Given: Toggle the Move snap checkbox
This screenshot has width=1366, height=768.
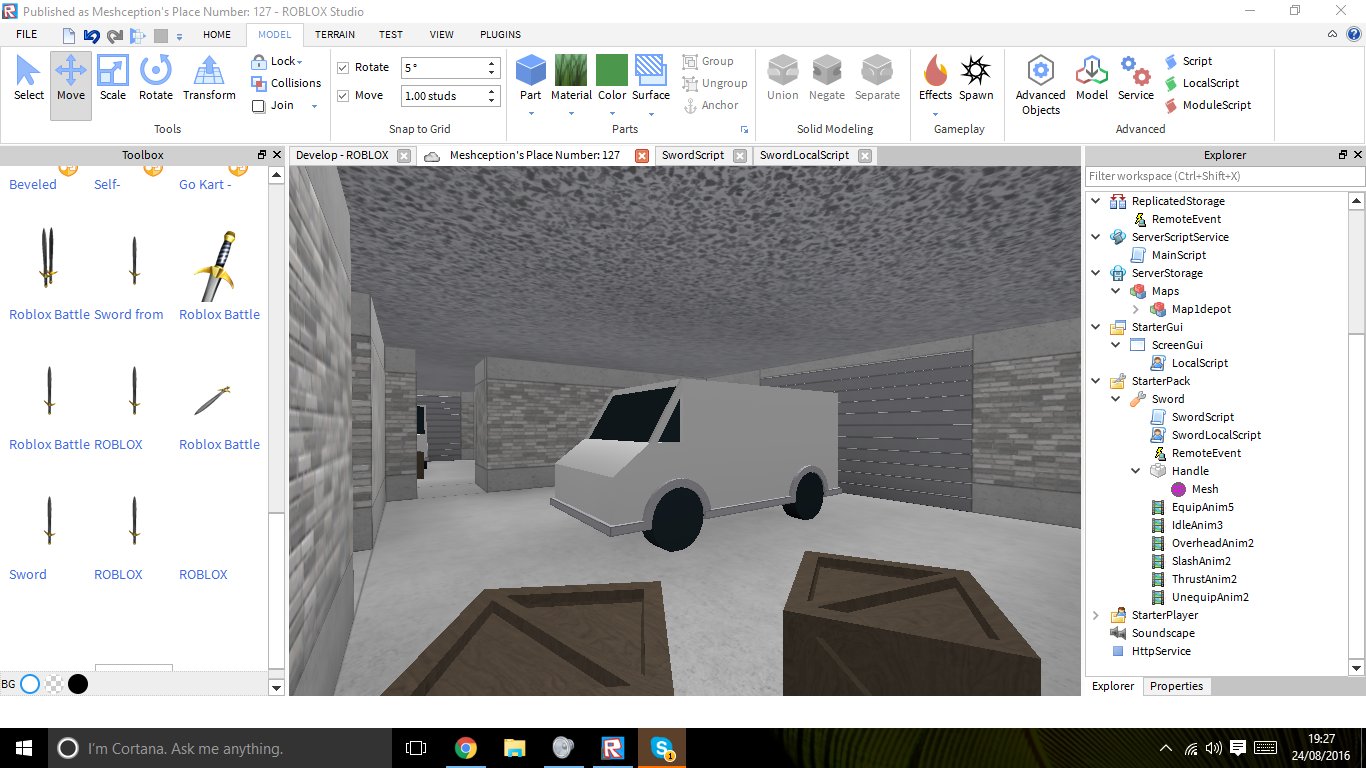Looking at the screenshot, I should pos(343,96).
